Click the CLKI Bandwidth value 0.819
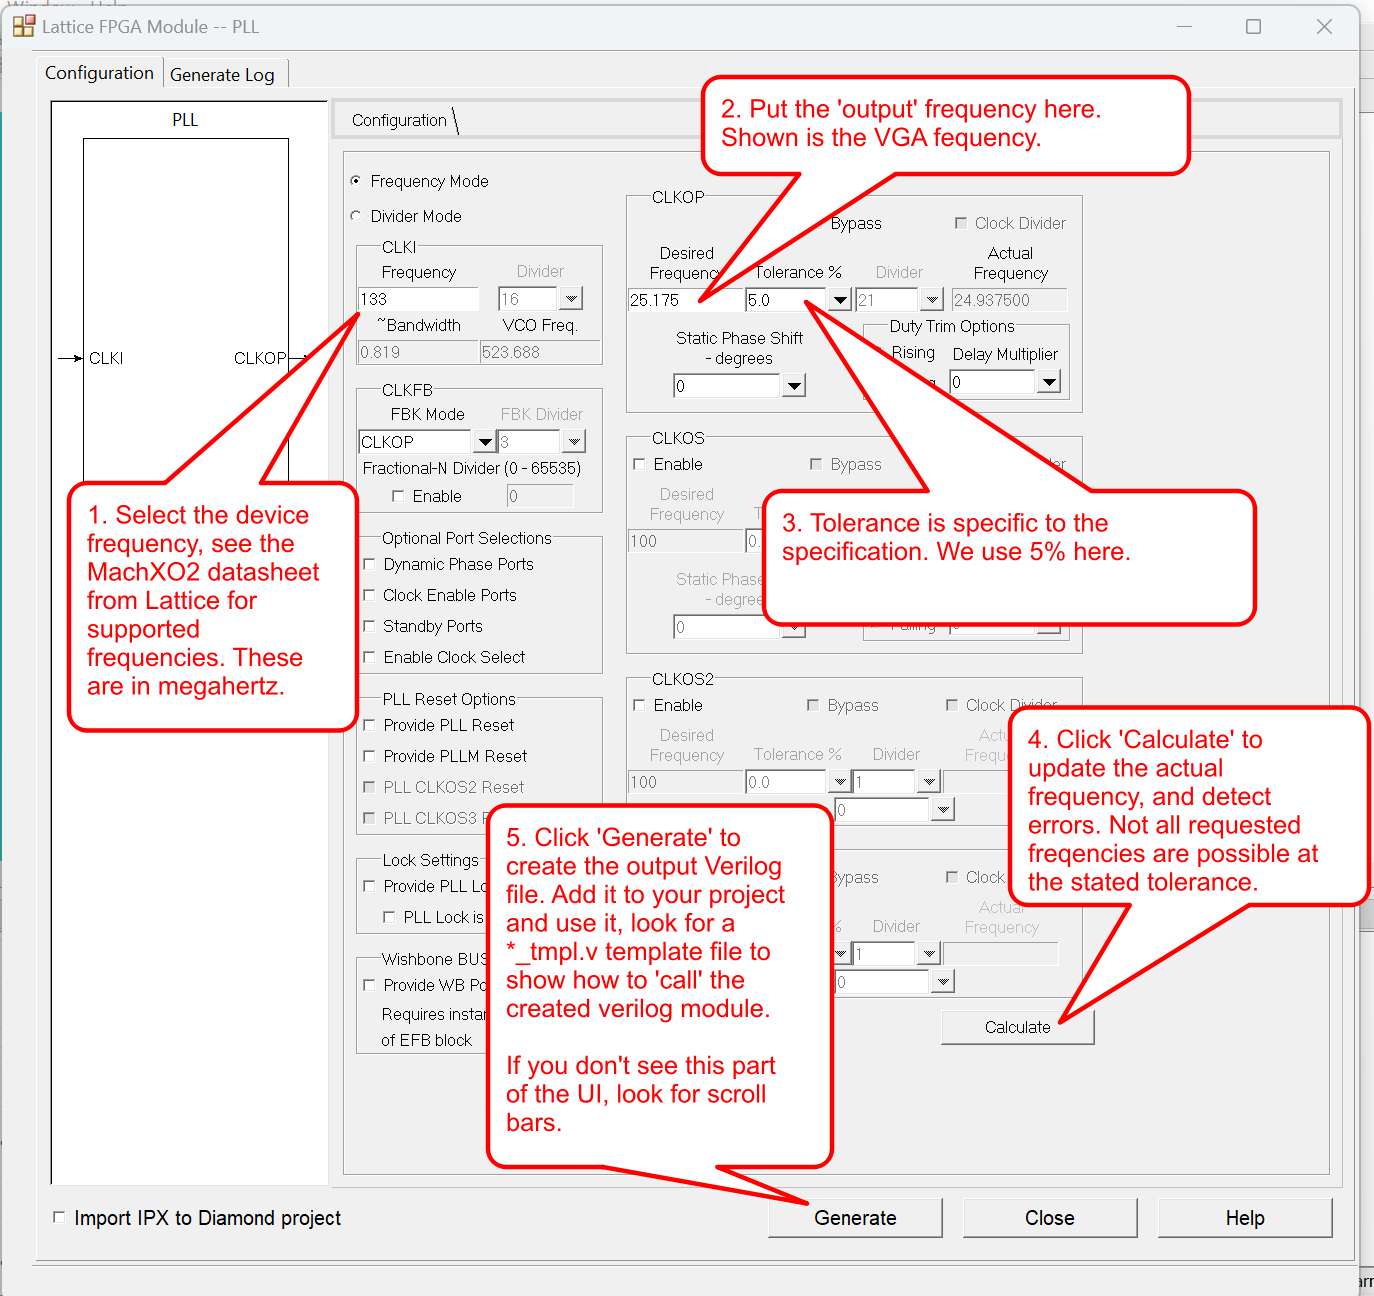The image size is (1374, 1296). tap(418, 352)
